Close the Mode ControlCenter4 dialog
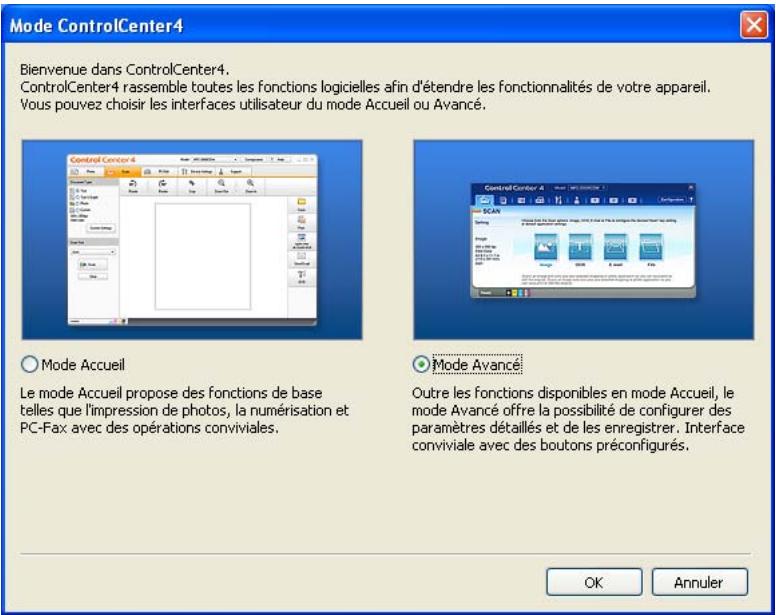The width and height of the screenshot is (776, 615). (x=754, y=24)
